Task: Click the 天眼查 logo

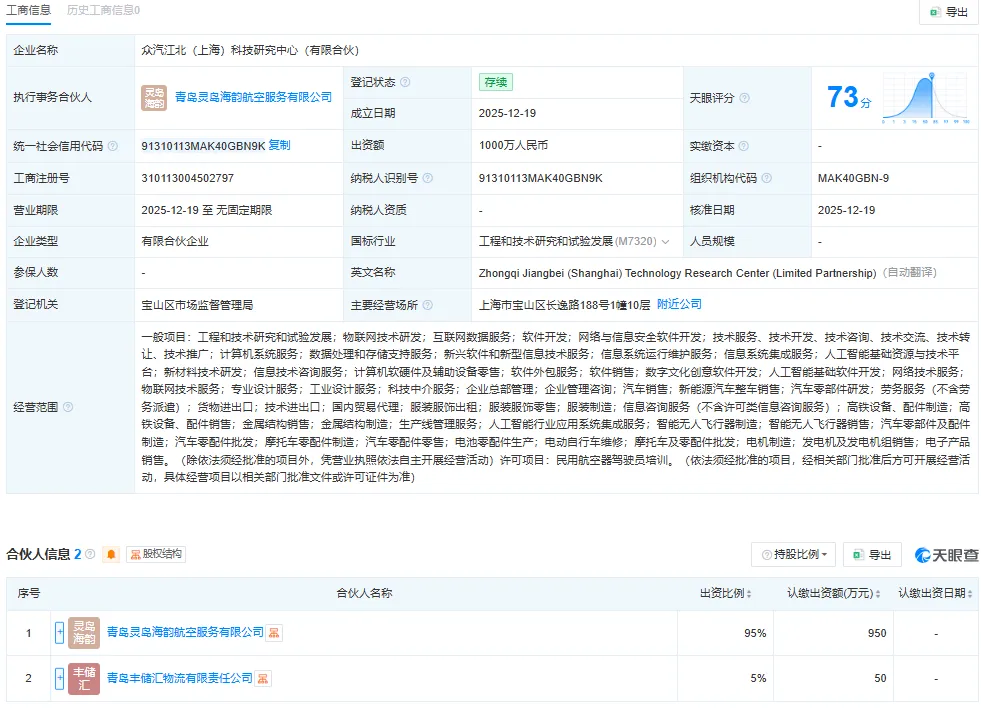Action: [947, 555]
